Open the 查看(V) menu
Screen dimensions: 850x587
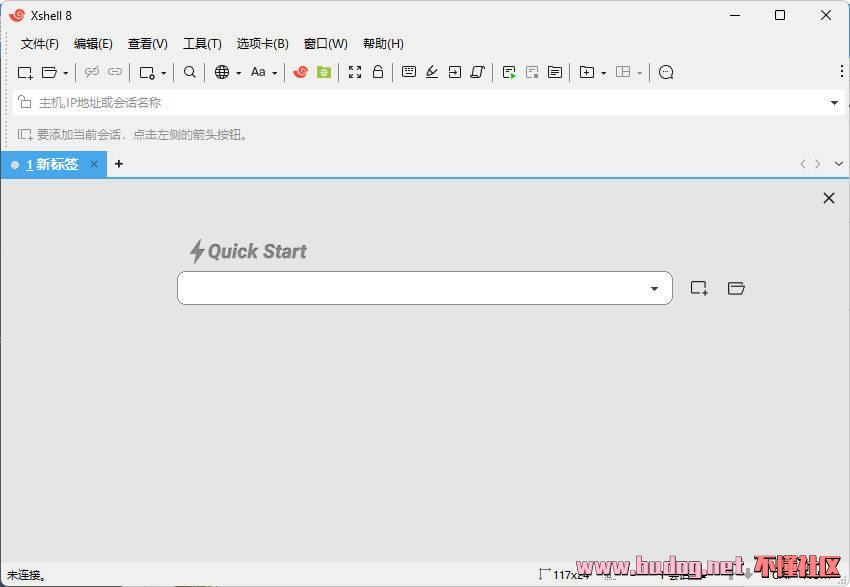pyautogui.click(x=147, y=44)
